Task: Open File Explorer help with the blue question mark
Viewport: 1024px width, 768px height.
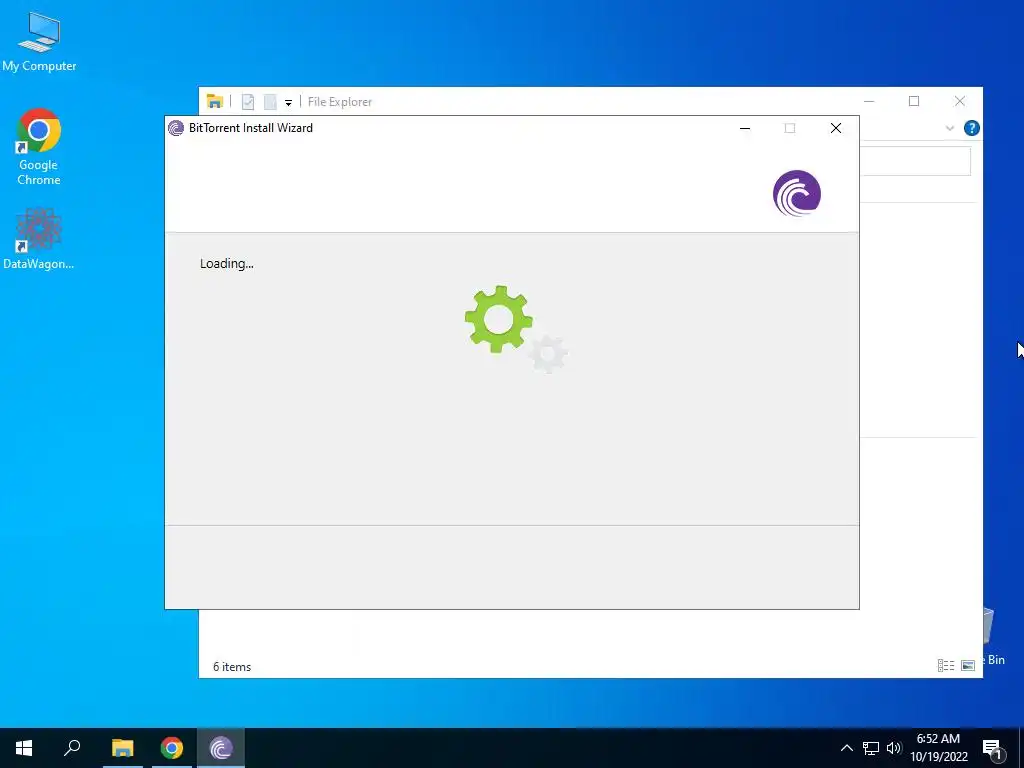Action: pos(971,128)
